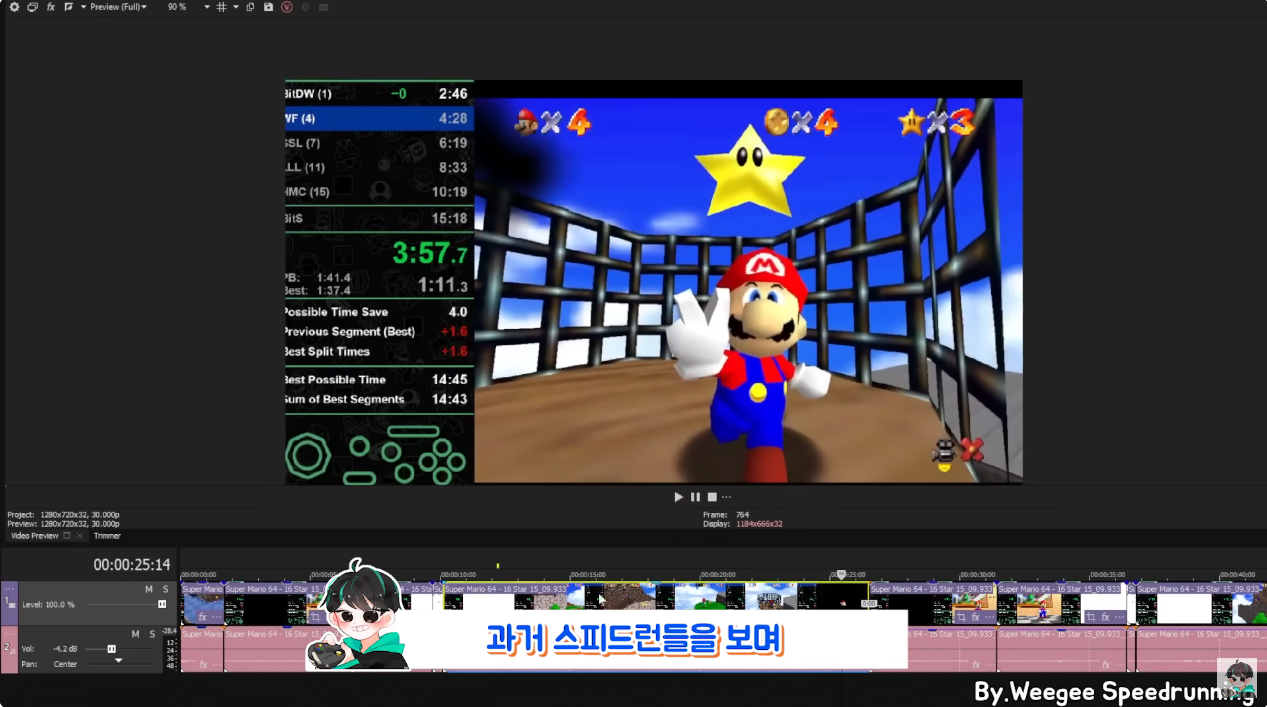Copy preview snapshot to clipboard

[x=251, y=7]
